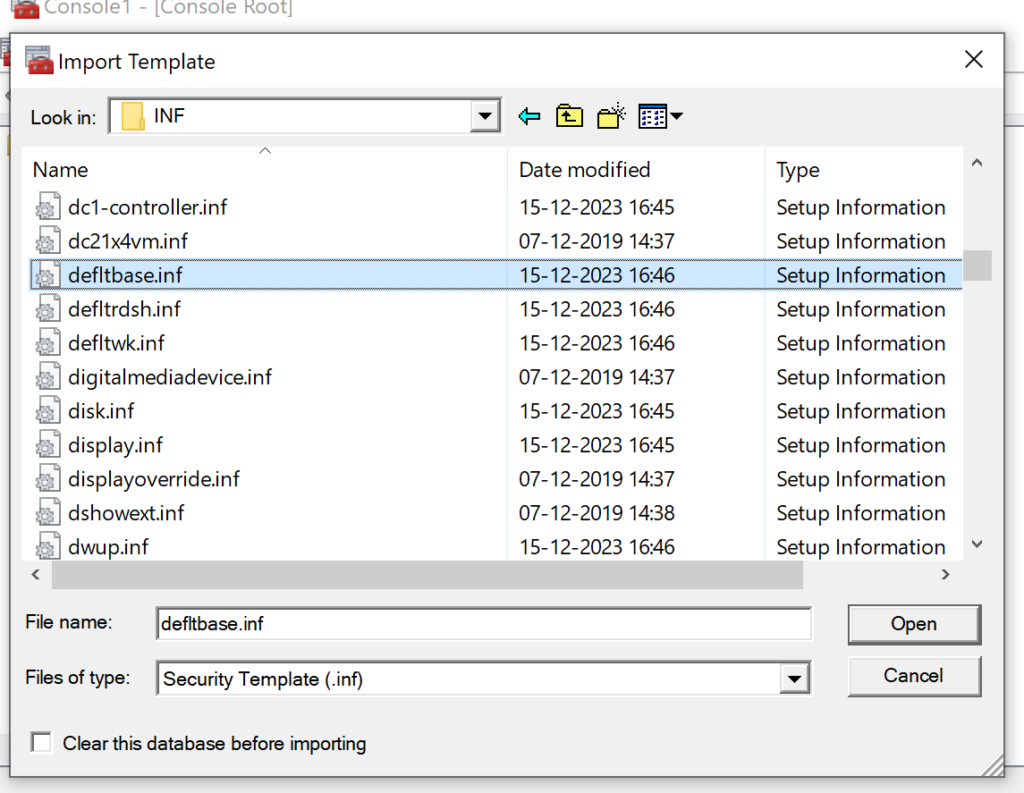
Task: Sort files by the Type column
Action: (x=863, y=170)
